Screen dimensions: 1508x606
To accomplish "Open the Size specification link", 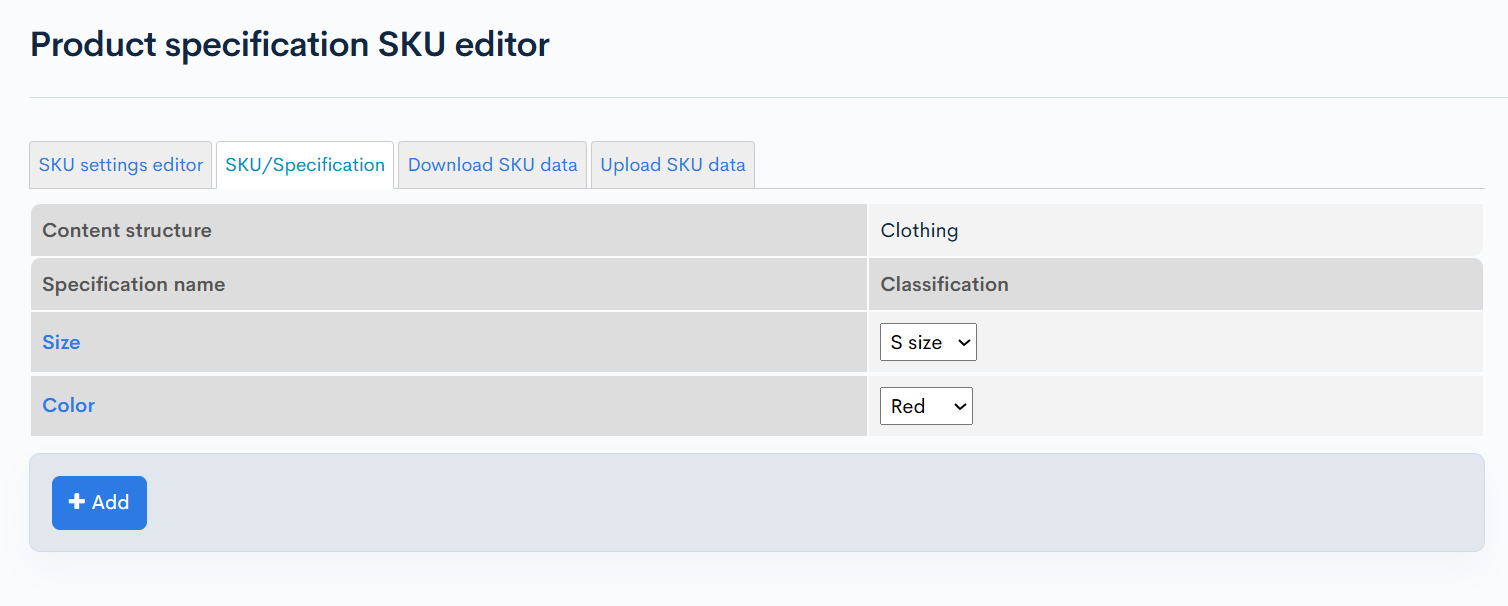I will pyautogui.click(x=61, y=342).
